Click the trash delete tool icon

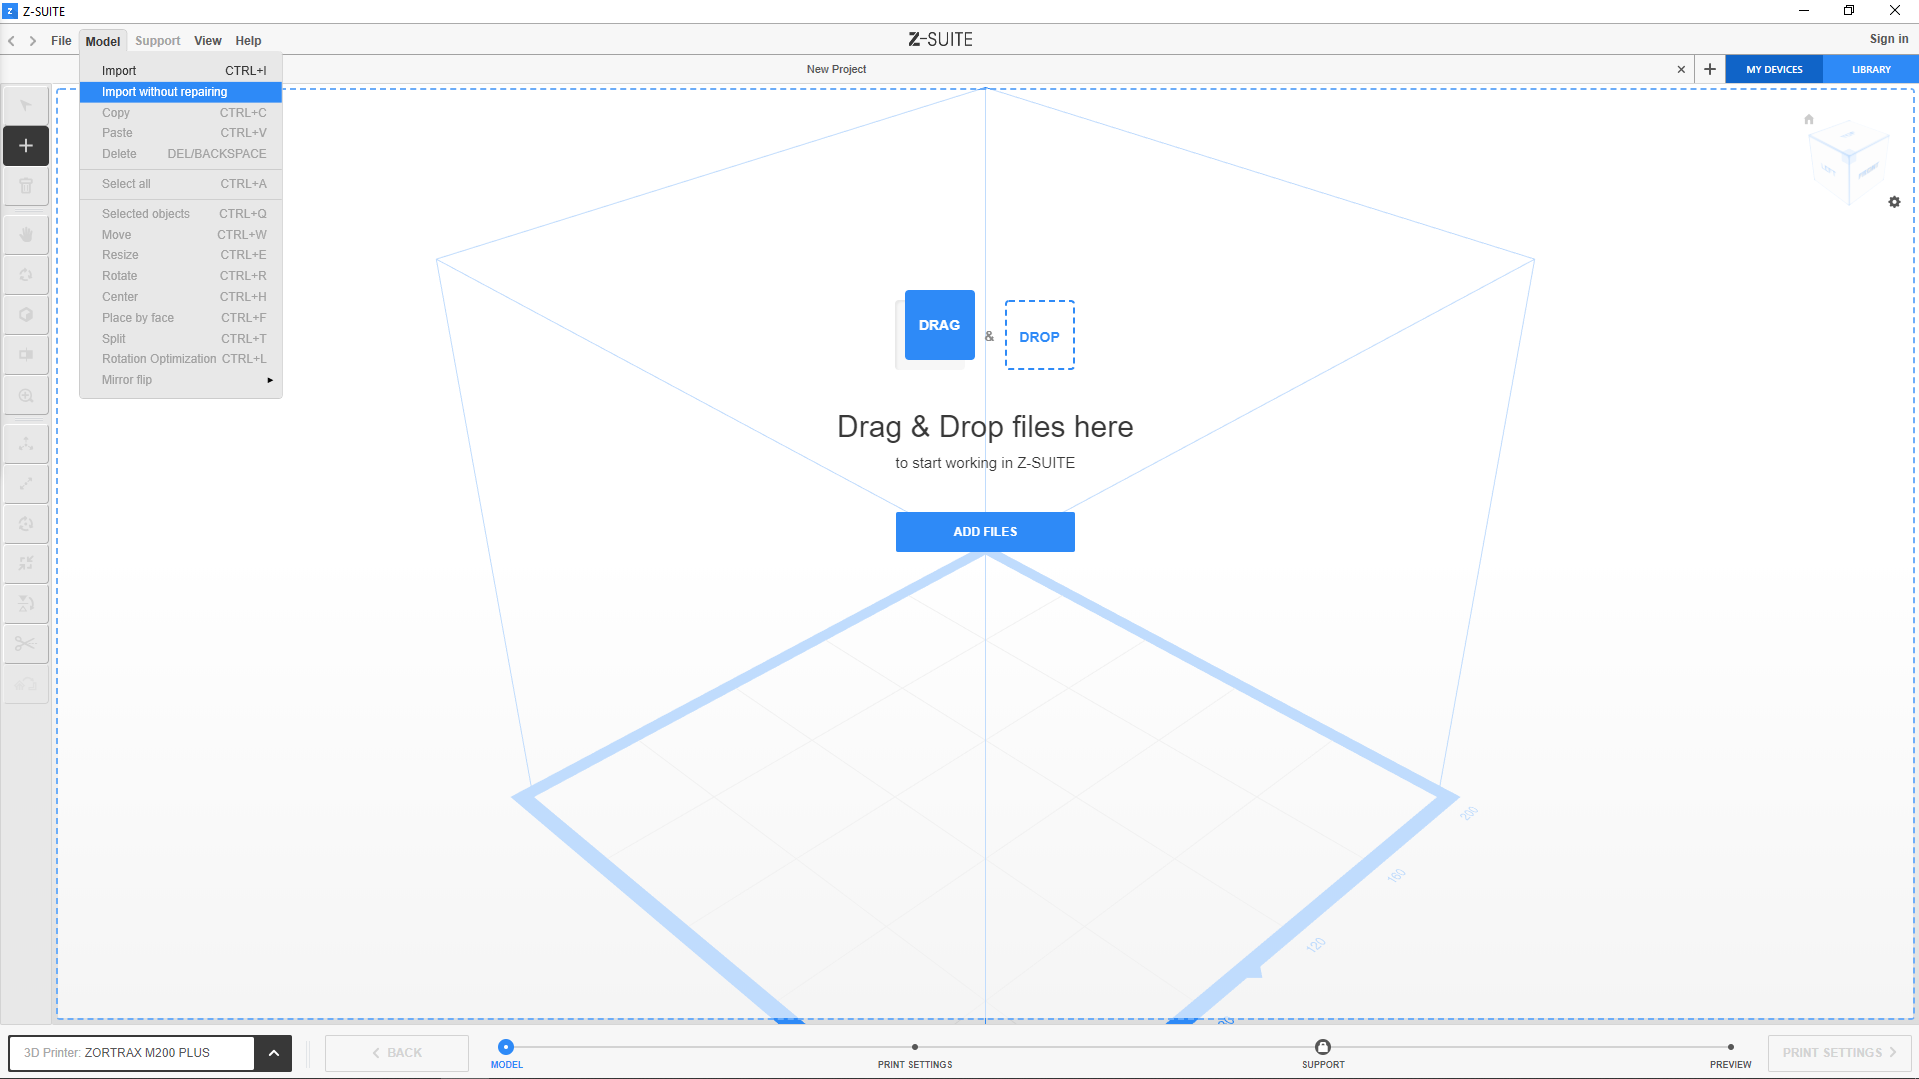pyautogui.click(x=26, y=186)
